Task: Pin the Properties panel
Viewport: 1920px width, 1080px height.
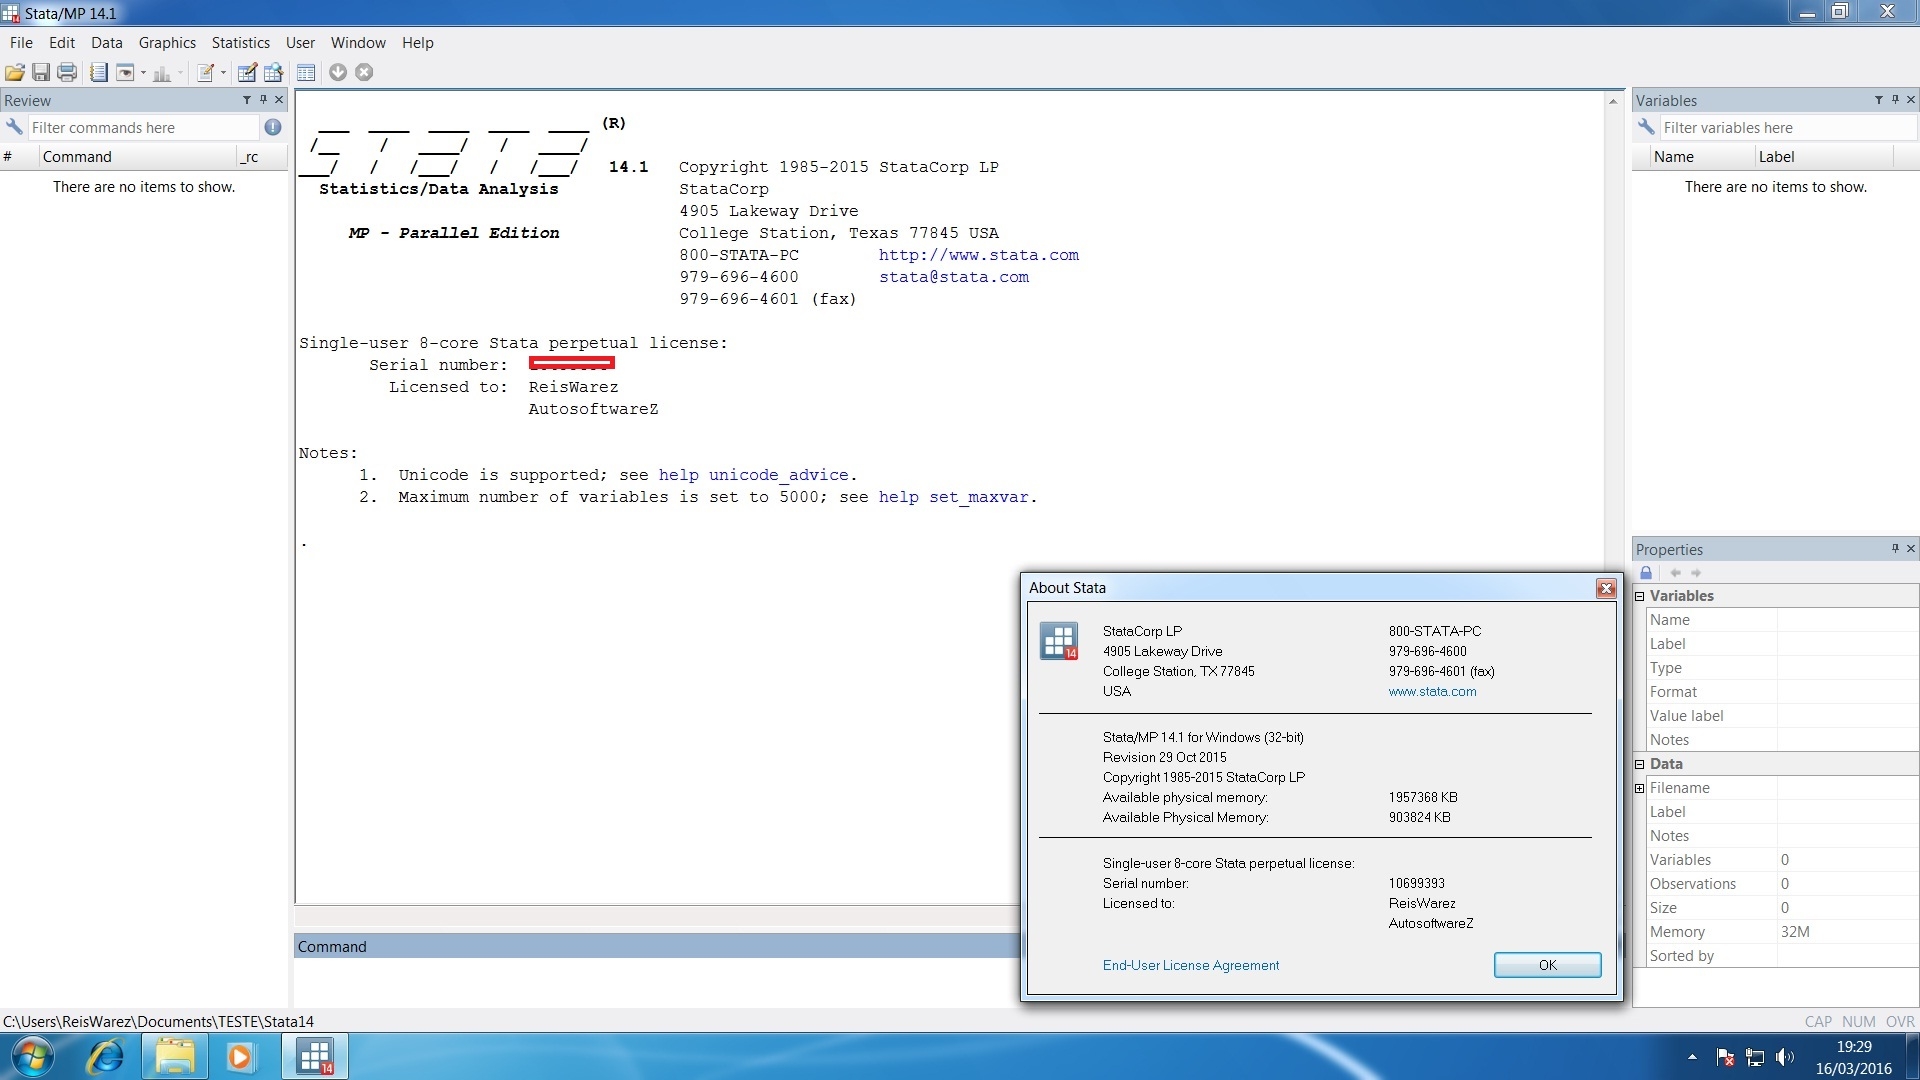Action: (x=1895, y=549)
